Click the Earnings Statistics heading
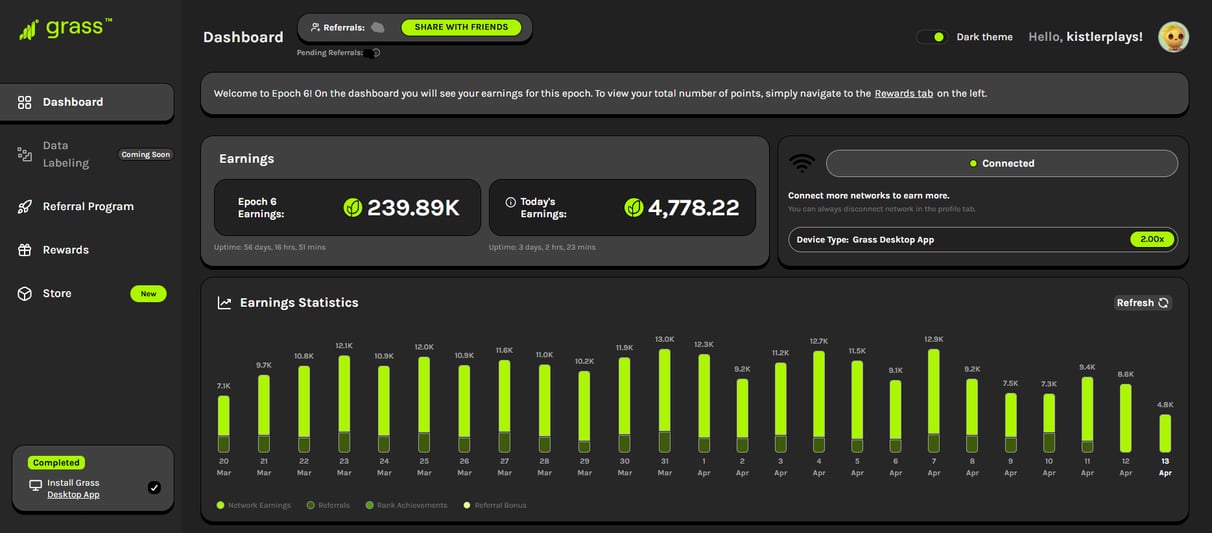1212x533 pixels. (299, 303)
